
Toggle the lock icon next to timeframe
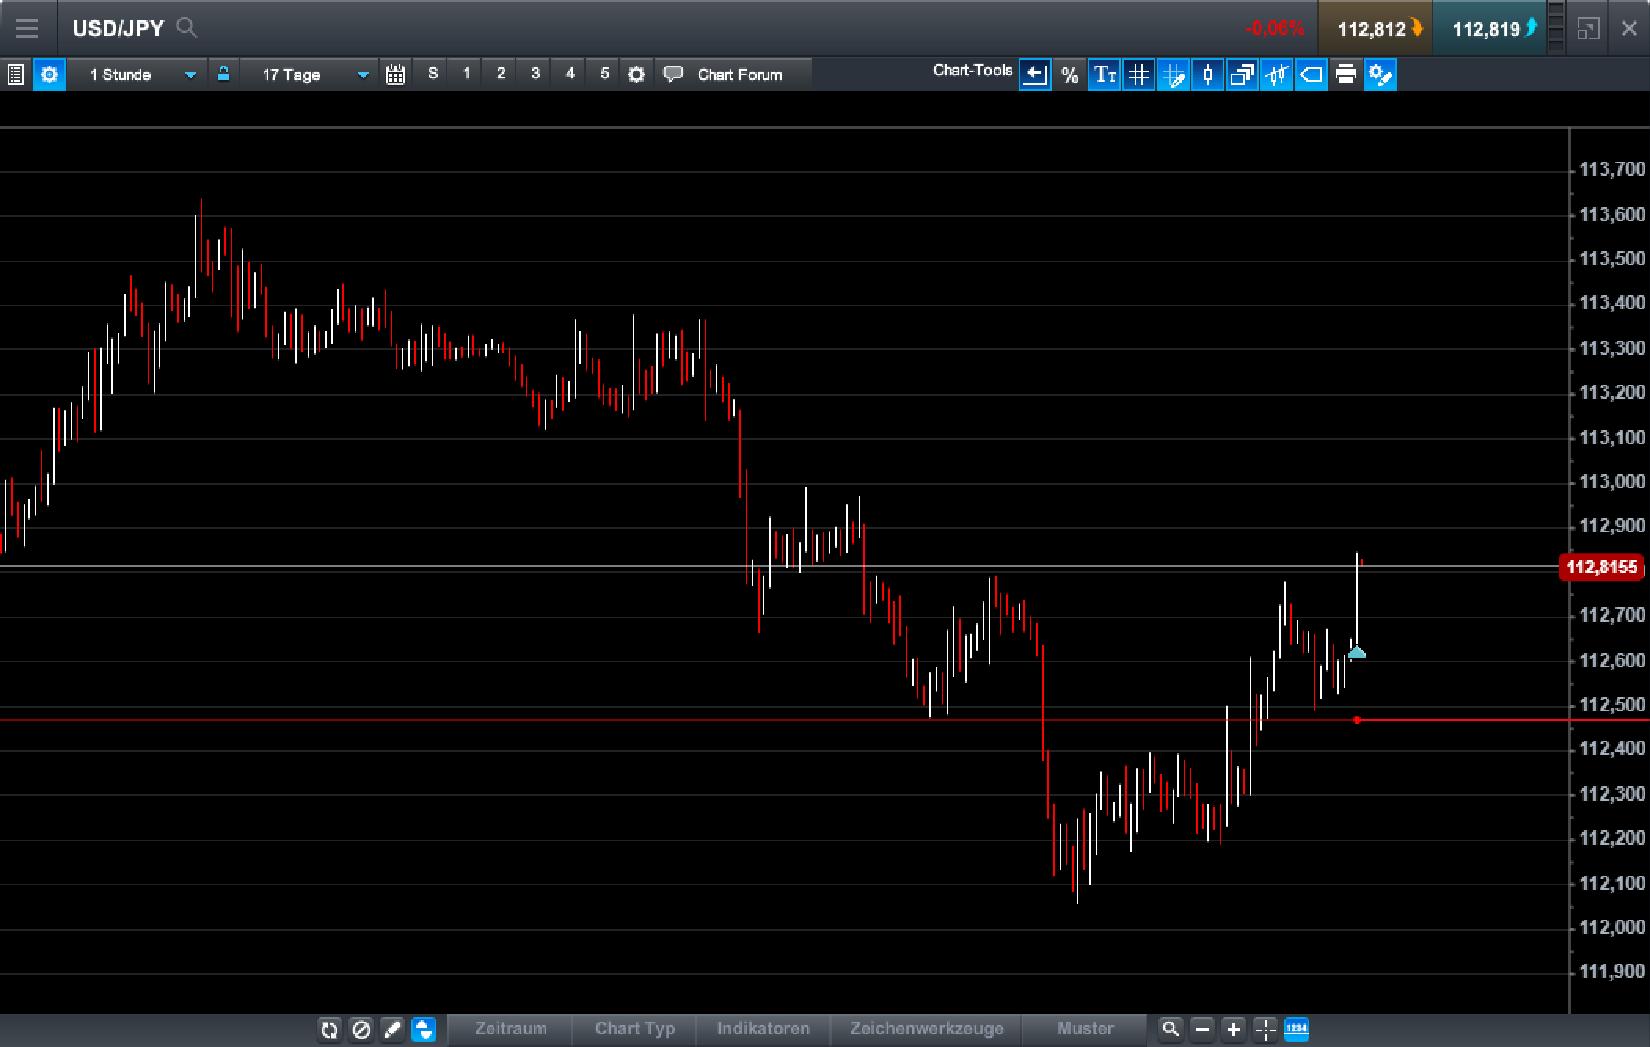(x=224, y=73)
